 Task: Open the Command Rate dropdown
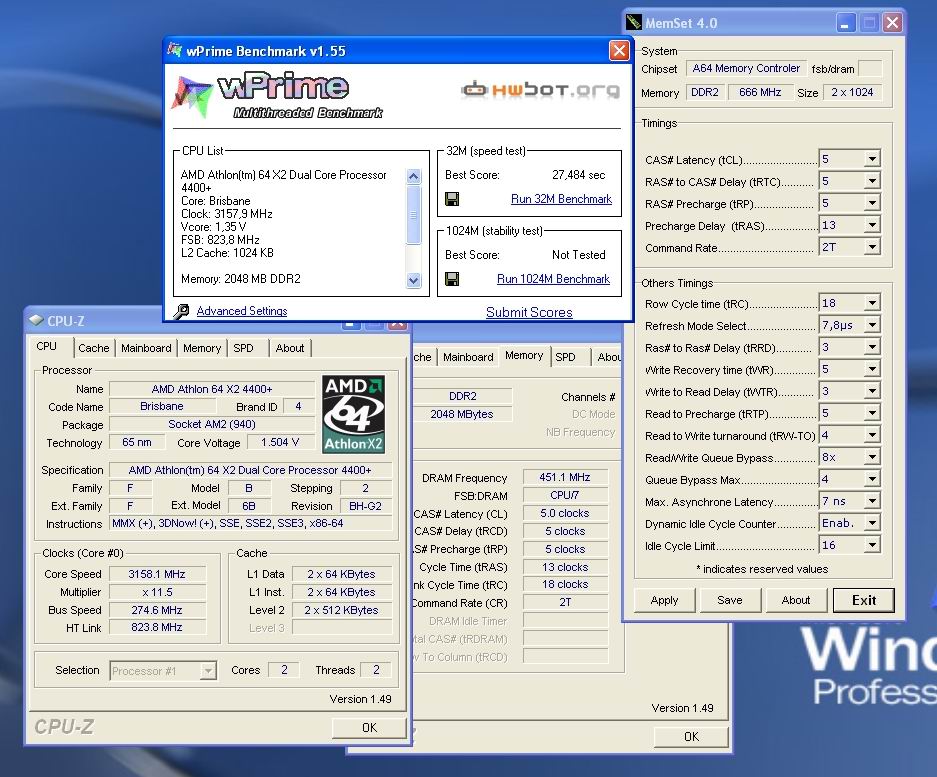(x=872, y=247)
